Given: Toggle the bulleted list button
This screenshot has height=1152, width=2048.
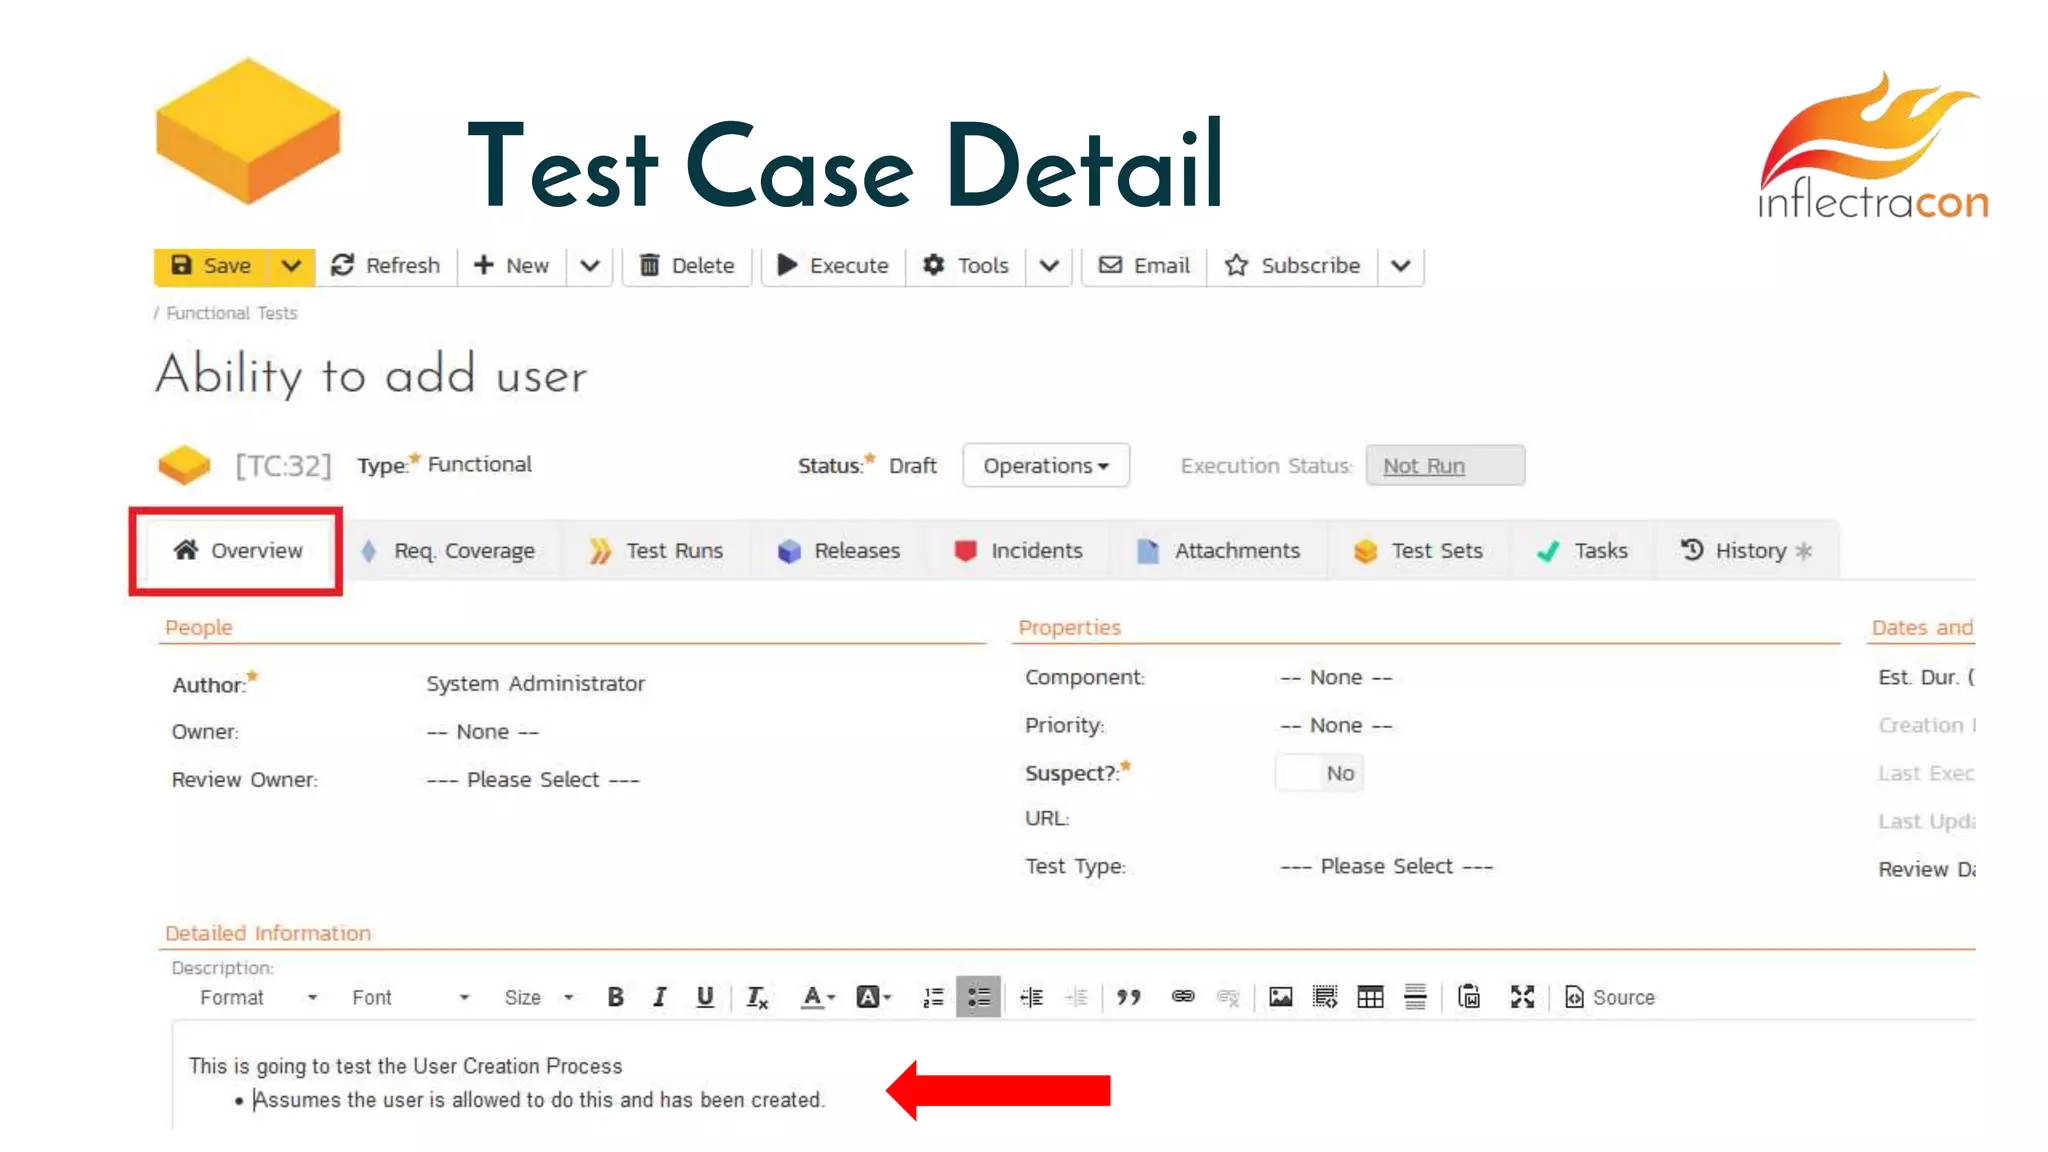Looking at the screenshot, I should 978,997.
